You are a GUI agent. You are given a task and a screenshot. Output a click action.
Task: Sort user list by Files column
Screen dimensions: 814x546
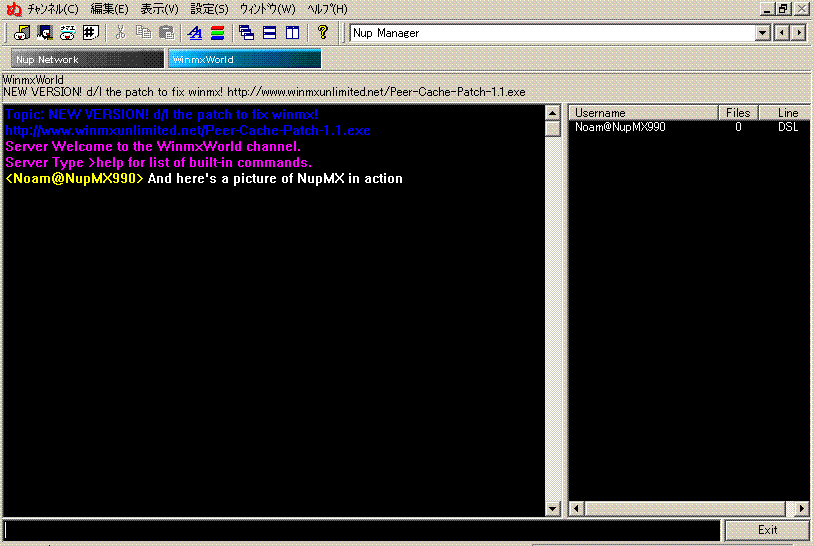click(x=738, y=113)
